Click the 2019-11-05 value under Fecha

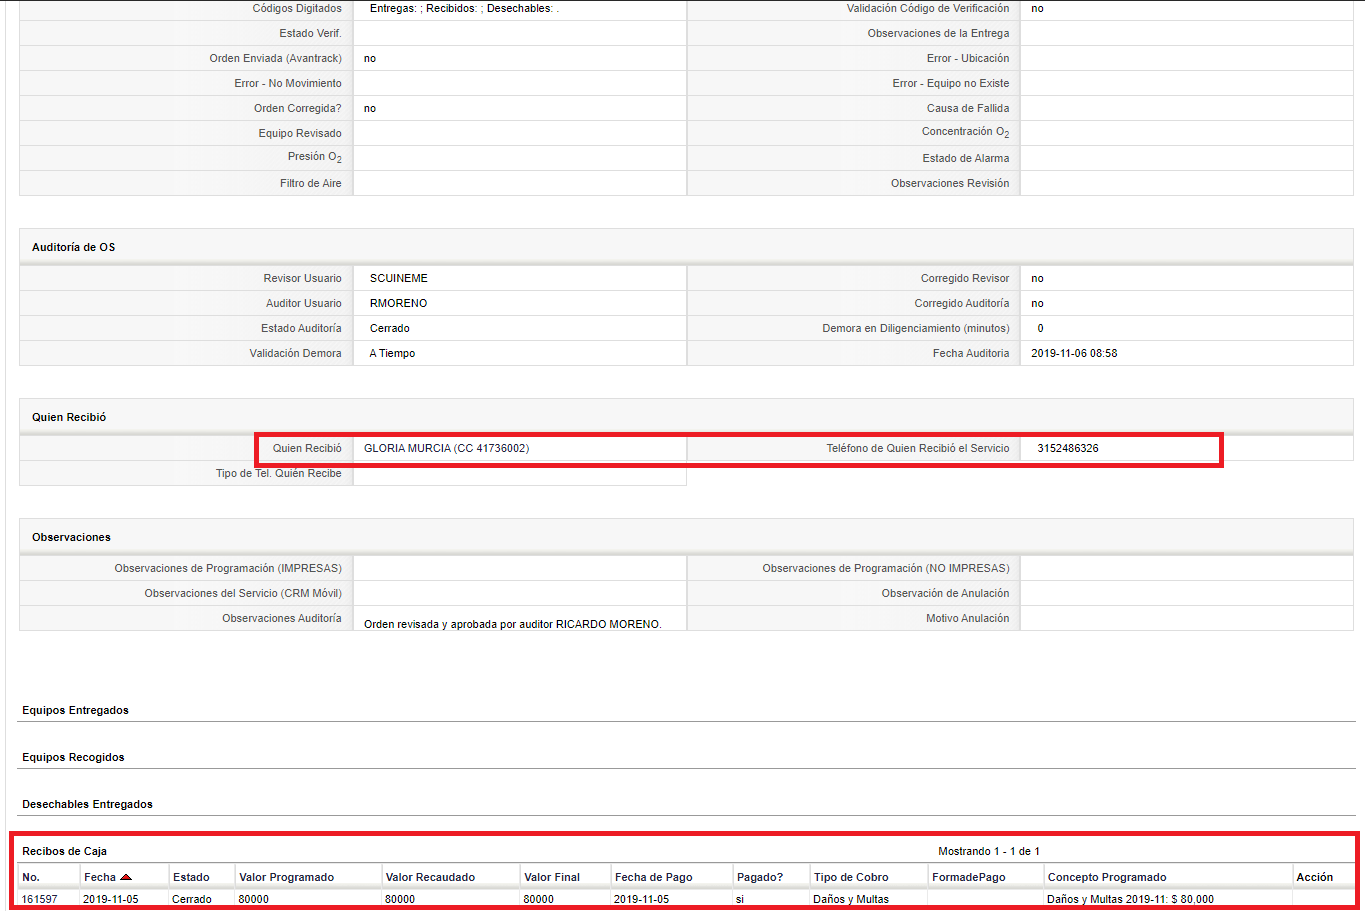click(x=111, y=899)
